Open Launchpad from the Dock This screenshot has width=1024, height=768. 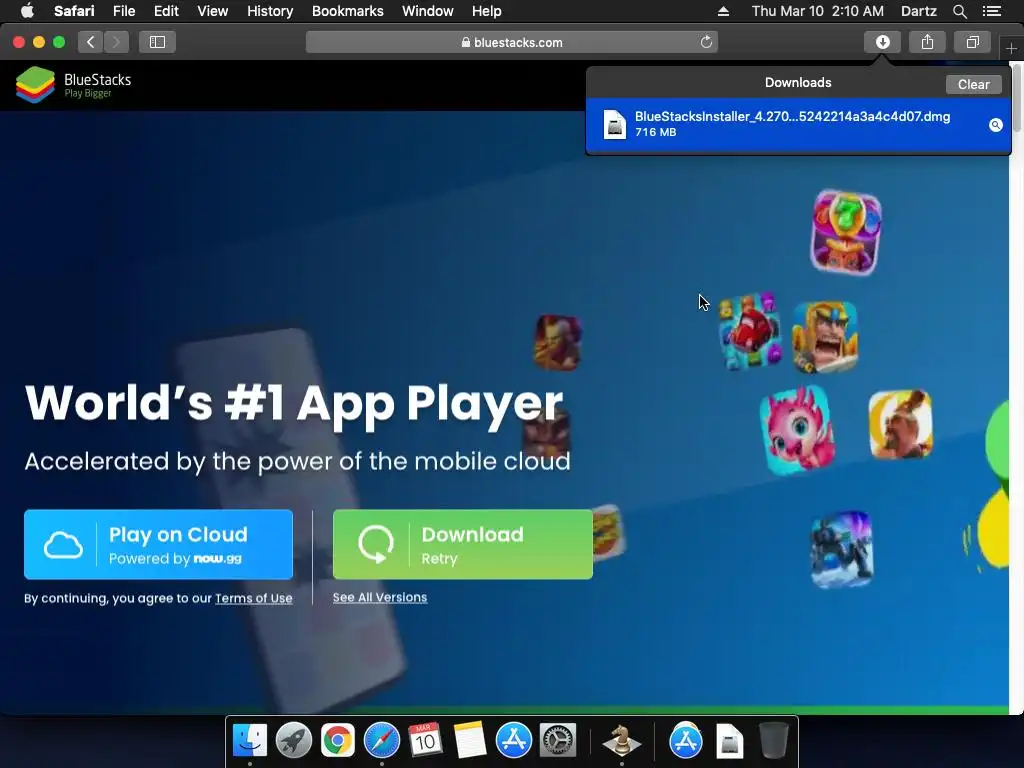[294, 741]
